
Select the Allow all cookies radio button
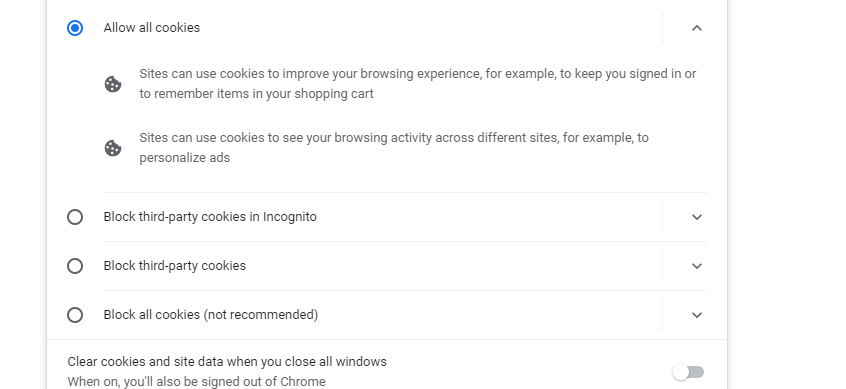pos(75,28)
